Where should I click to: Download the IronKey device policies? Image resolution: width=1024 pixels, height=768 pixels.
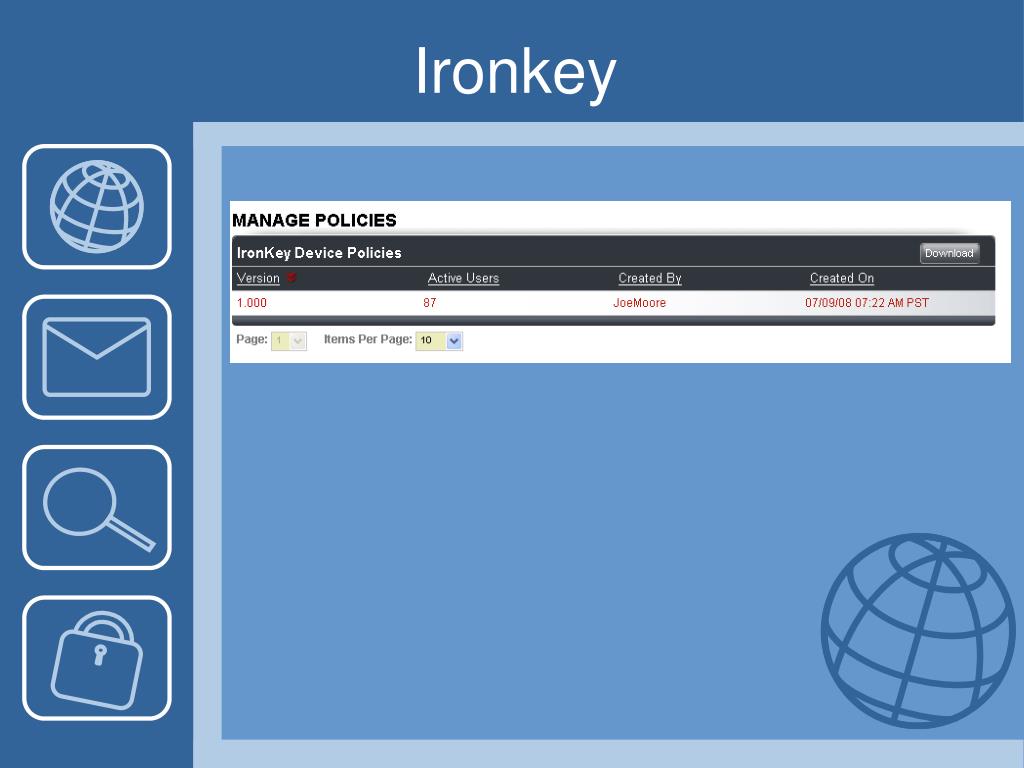coord(949,253)
